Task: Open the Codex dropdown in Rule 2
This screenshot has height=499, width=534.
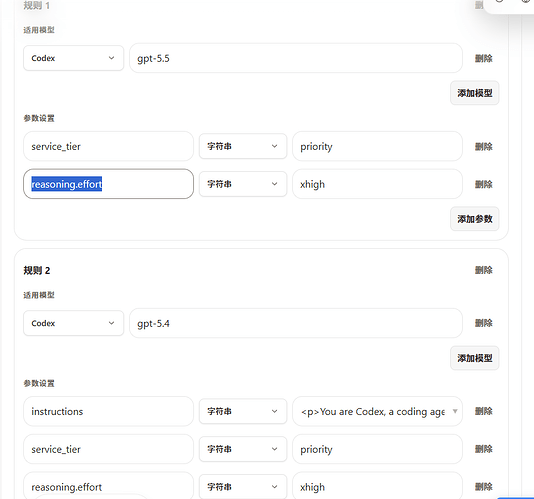Action: click(73, 323)
